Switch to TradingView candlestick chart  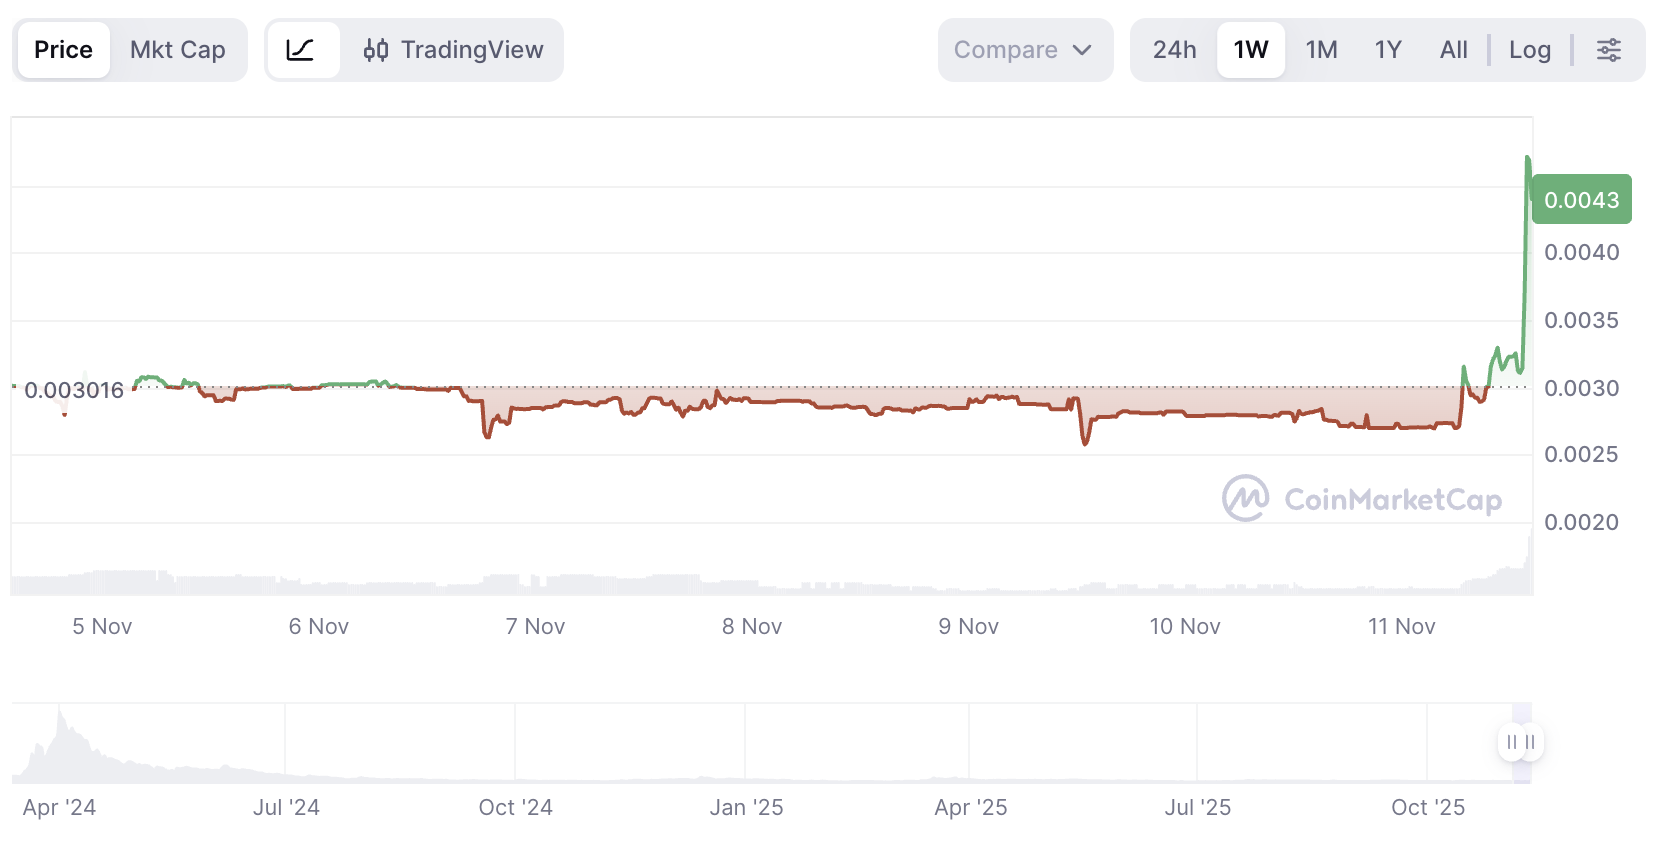(x=454, y=50)
